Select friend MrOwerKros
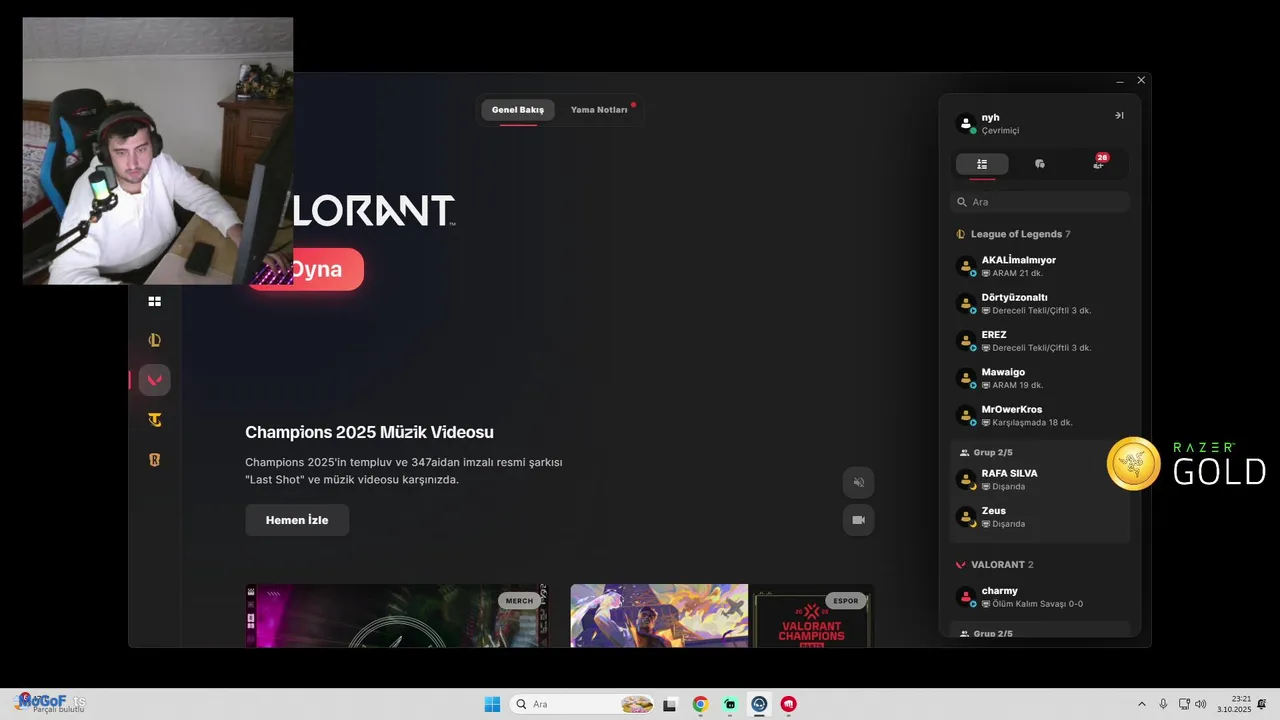1280x720 pixels. click(1040, 415)
